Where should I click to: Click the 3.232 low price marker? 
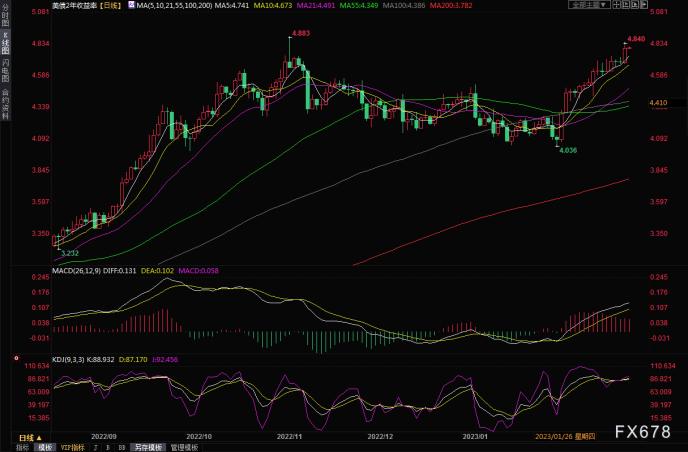click(70, 253)
